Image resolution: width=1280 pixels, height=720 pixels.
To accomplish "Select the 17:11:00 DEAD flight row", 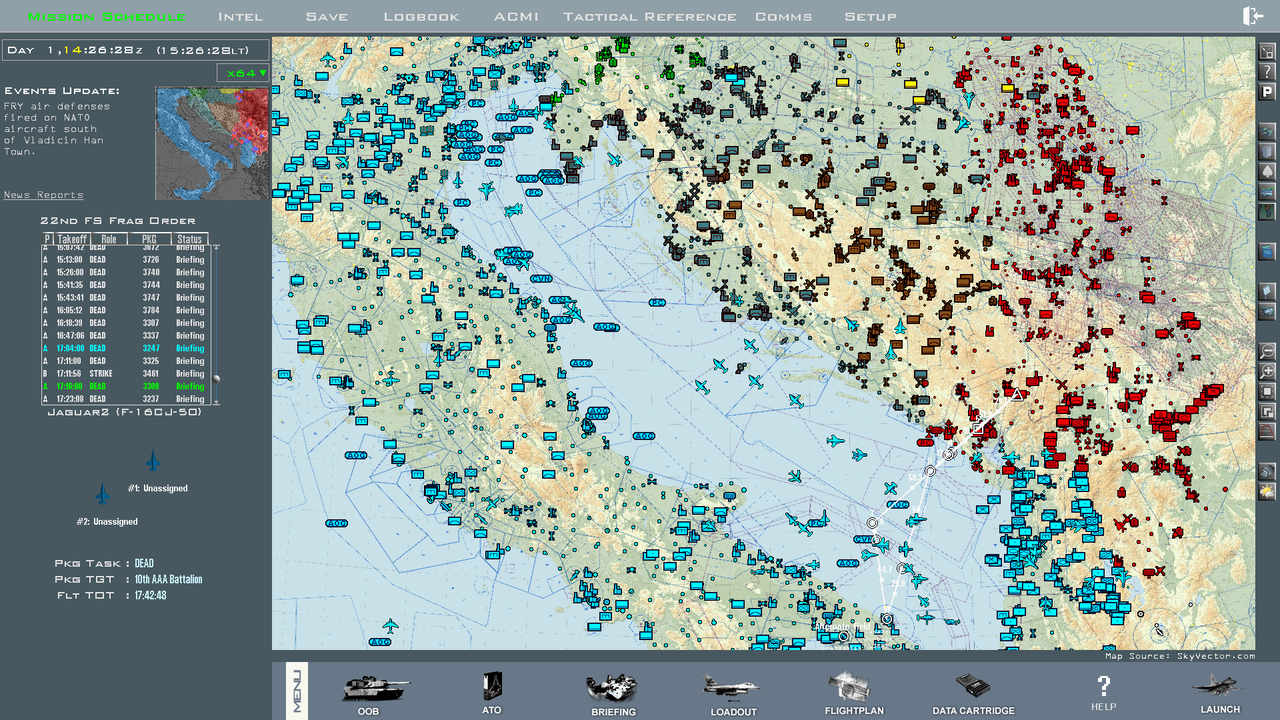I will [125, 361].
